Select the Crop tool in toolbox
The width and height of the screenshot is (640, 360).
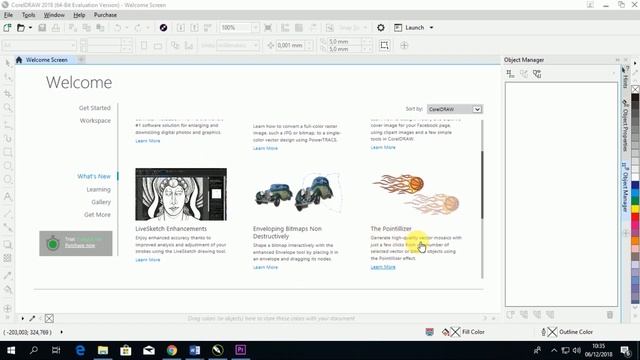pyautogui.click(x=7, y=93)
